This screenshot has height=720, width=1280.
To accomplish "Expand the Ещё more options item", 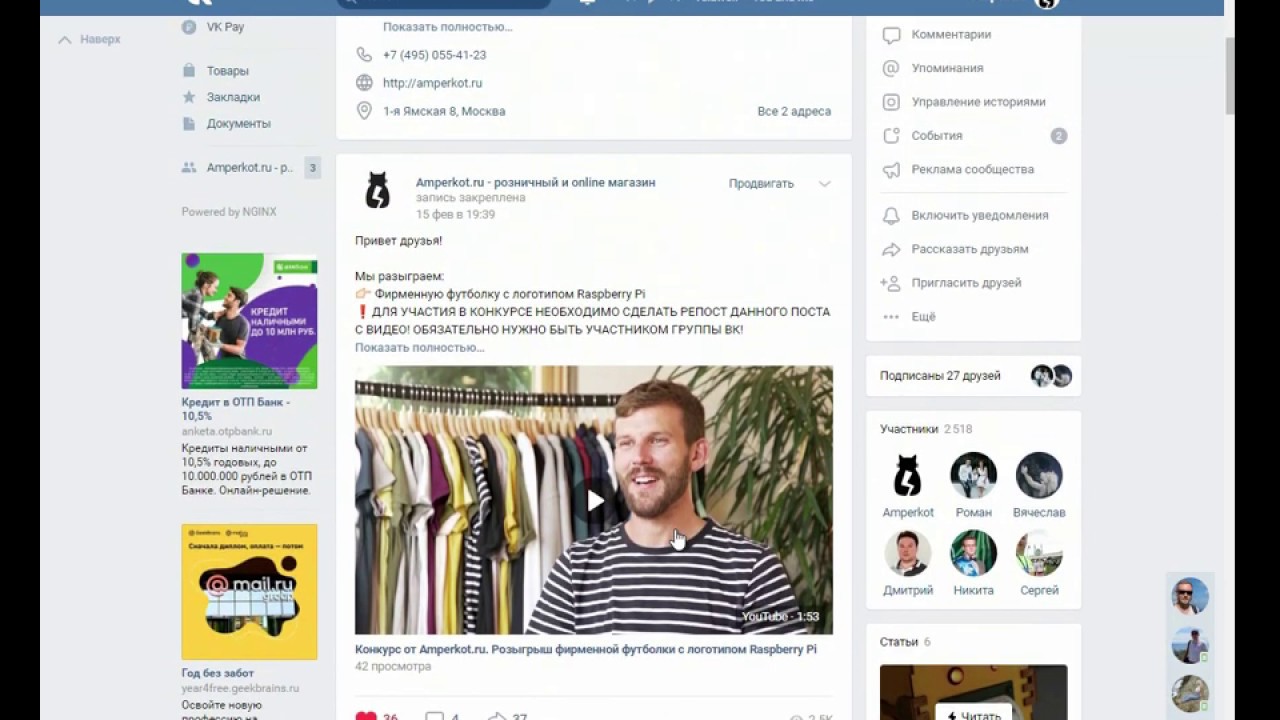I will pyautogui.click(x=923, y=317).
